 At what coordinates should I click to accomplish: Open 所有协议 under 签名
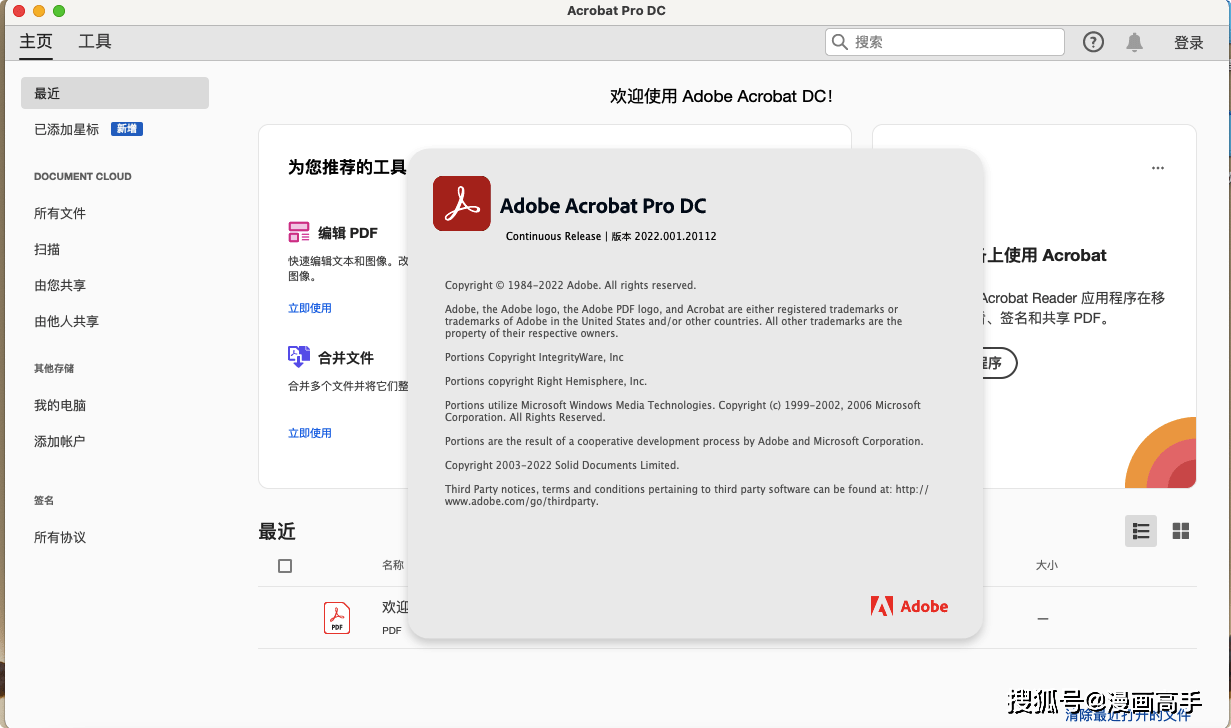click(x=60, y=537)
